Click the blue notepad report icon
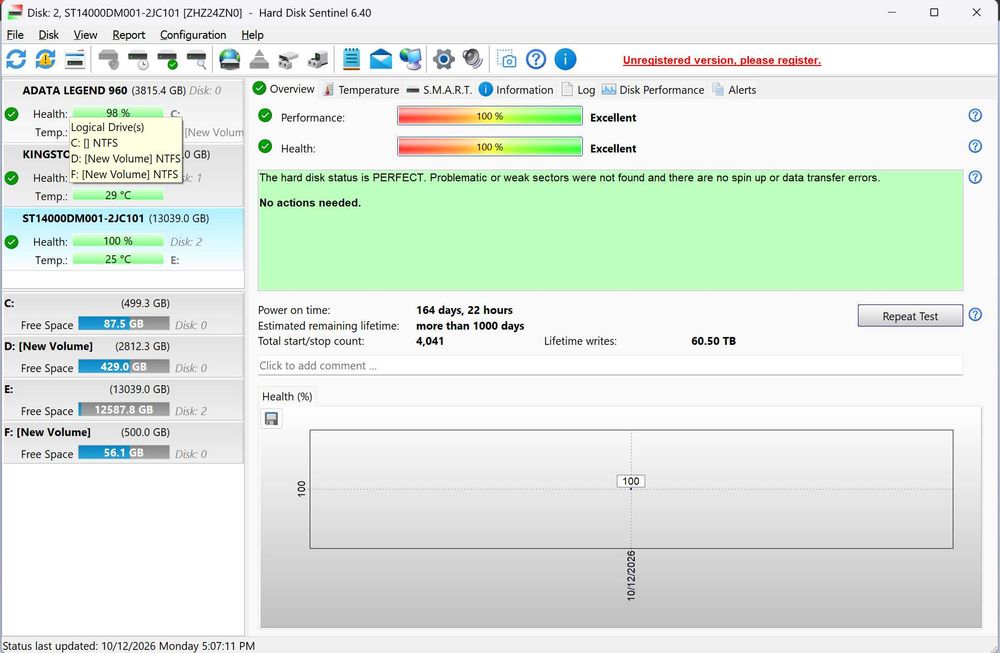 click(351, 59)
